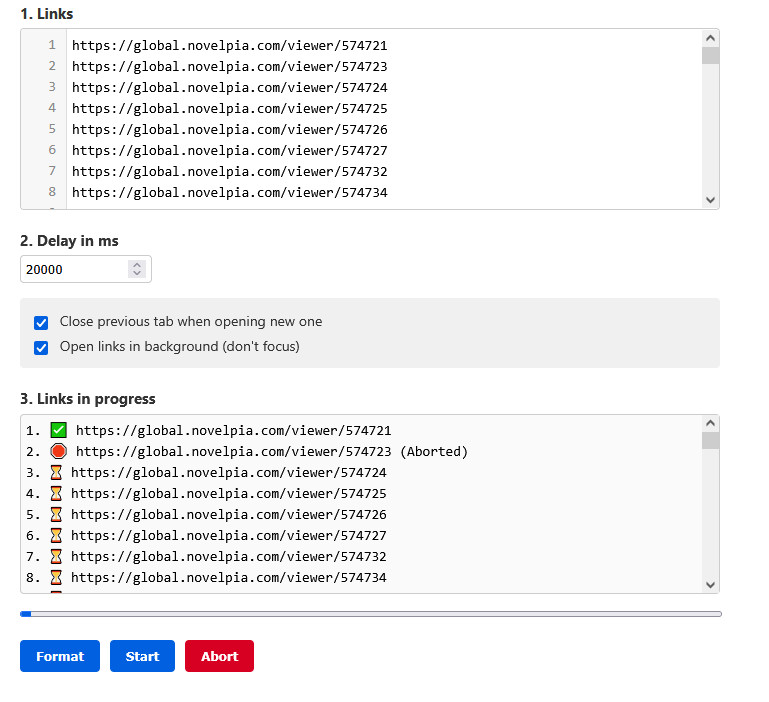Click line 7 URL 574732 in the Links editor

pos(230,172)
